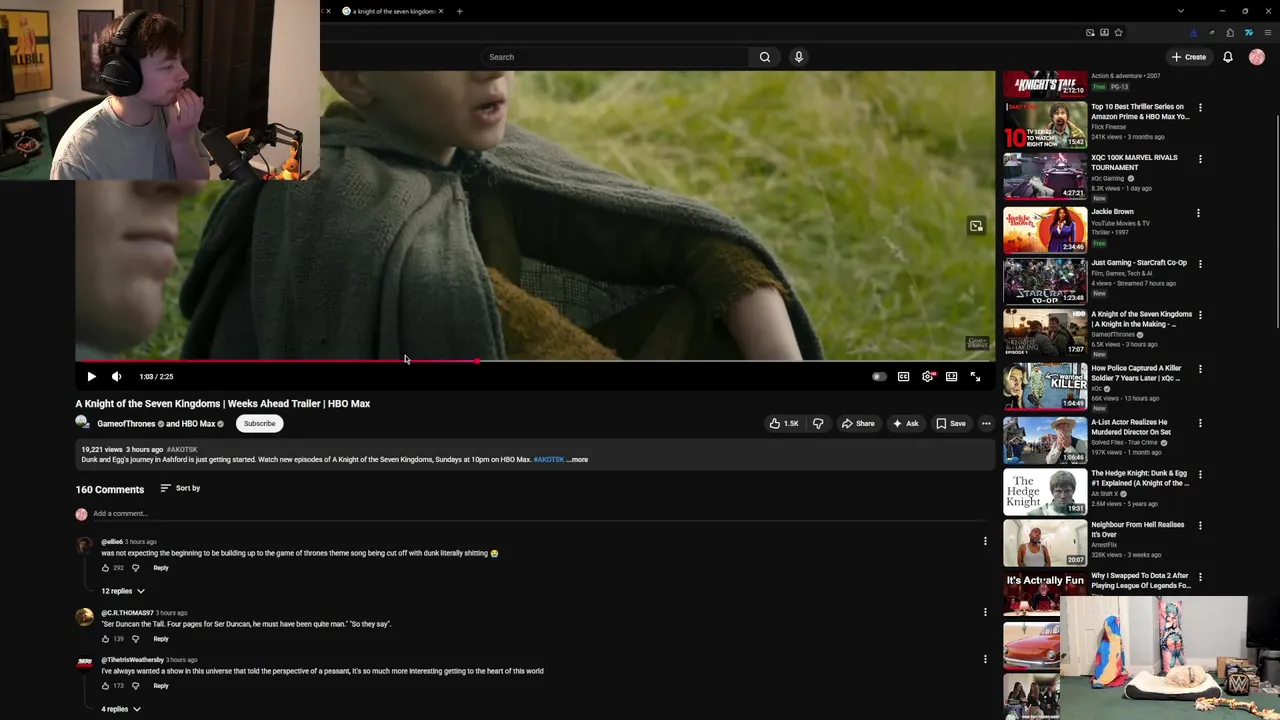Open YouTube notifications bell

tap(1228, 57)
